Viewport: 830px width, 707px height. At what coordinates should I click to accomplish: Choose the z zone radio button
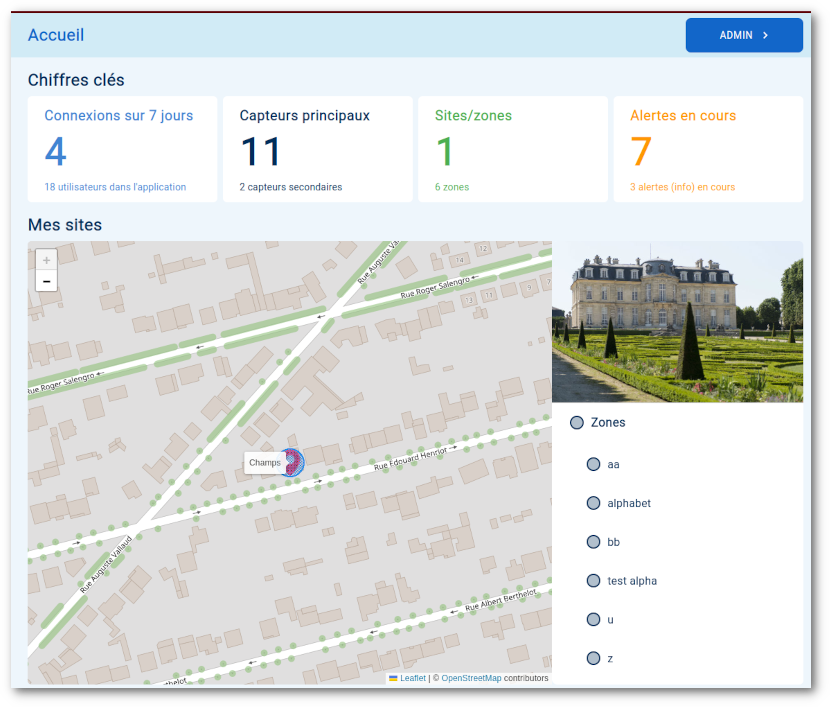593,658
